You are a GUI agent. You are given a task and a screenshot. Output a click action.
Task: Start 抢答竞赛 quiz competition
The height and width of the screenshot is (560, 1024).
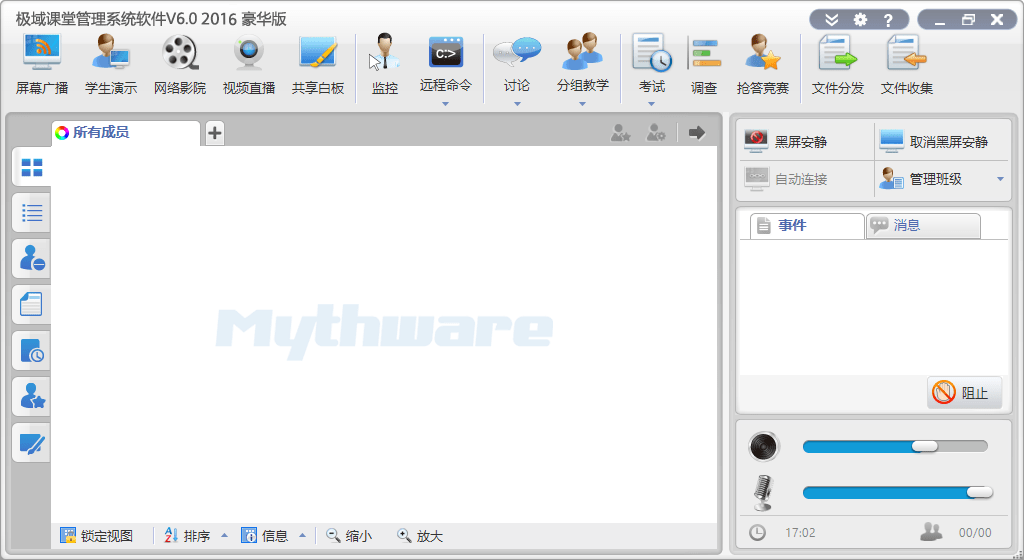[x=763, y=65]
